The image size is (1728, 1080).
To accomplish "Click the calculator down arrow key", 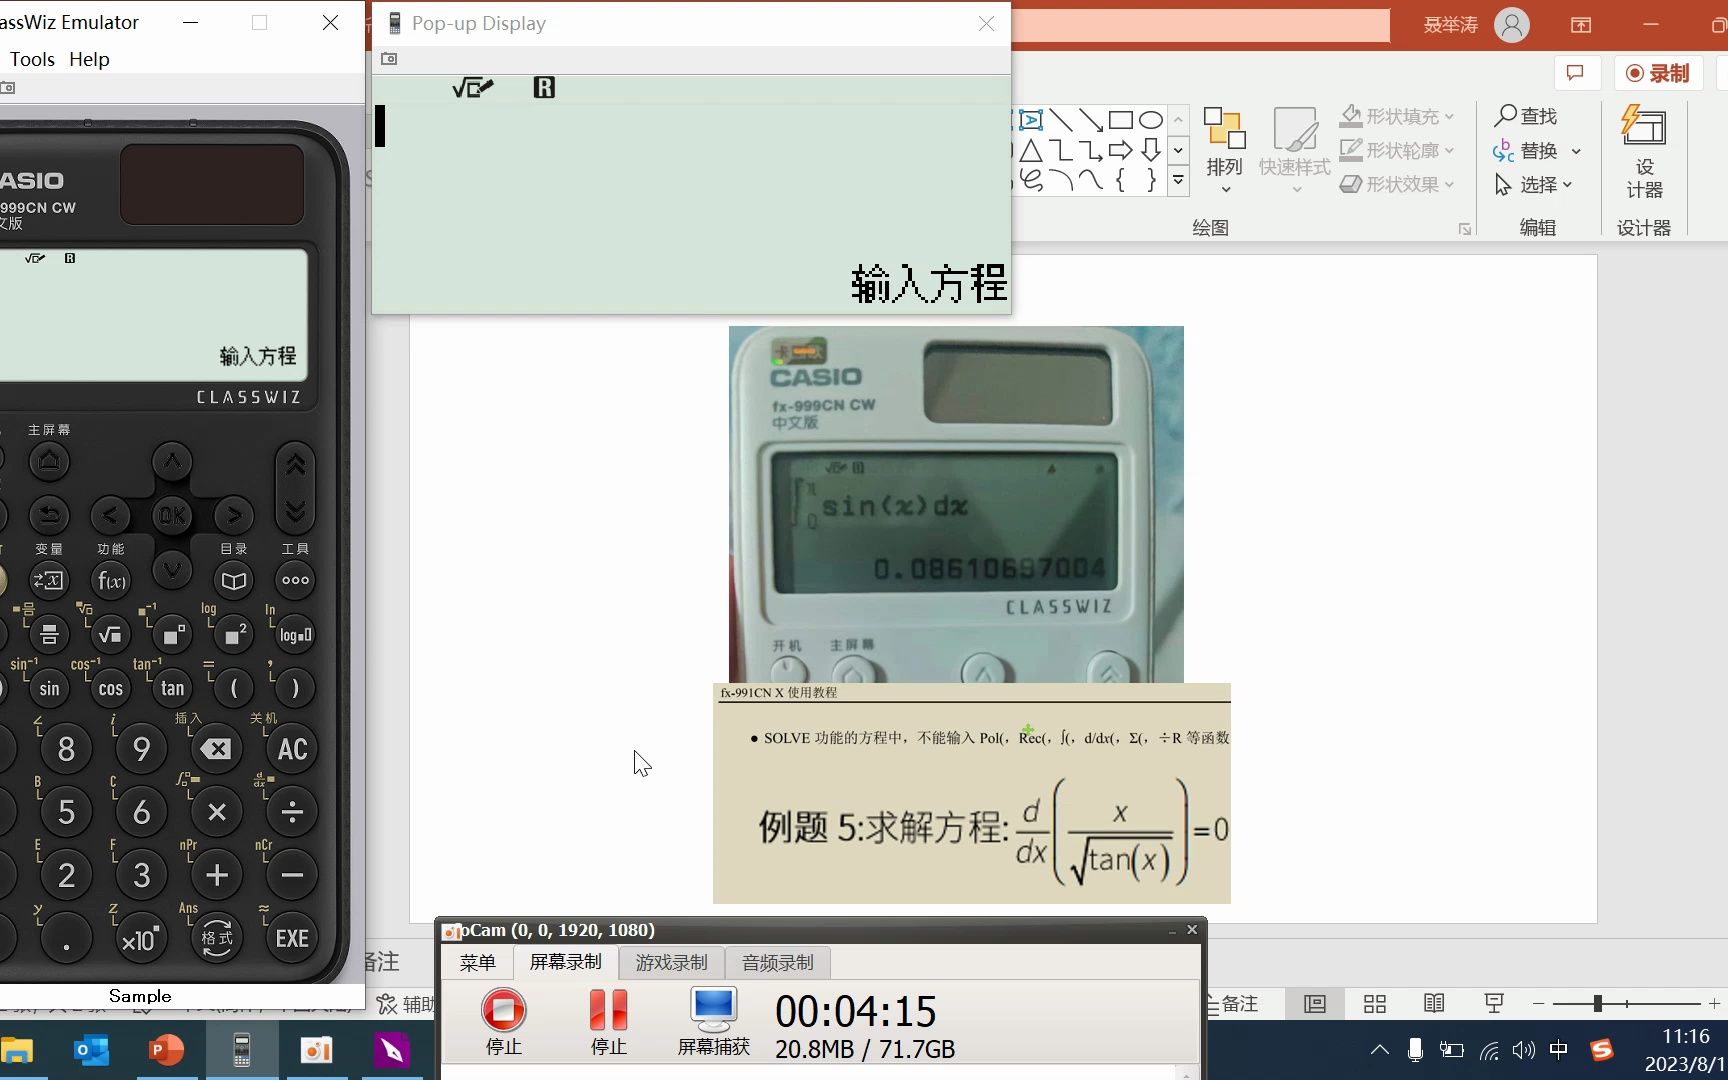I will [172, 569].
